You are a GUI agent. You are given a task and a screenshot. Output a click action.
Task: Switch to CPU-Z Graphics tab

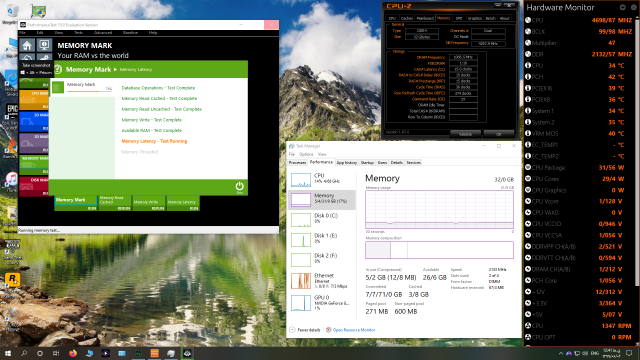click(x=475, y=18)
